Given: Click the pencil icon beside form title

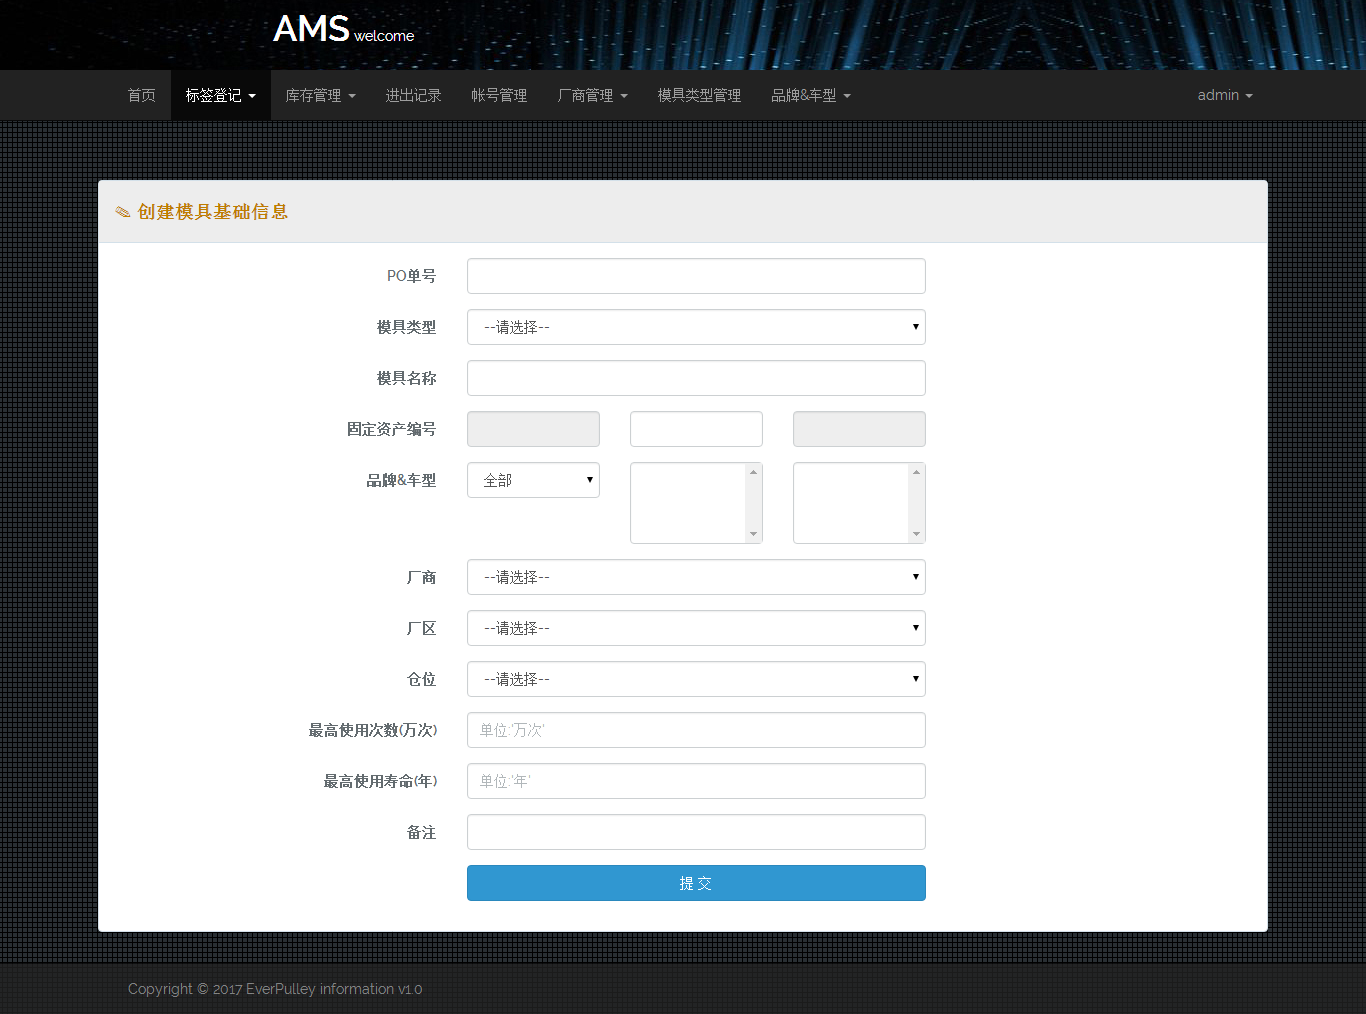Looking at the screenshot, I should 123,212.
